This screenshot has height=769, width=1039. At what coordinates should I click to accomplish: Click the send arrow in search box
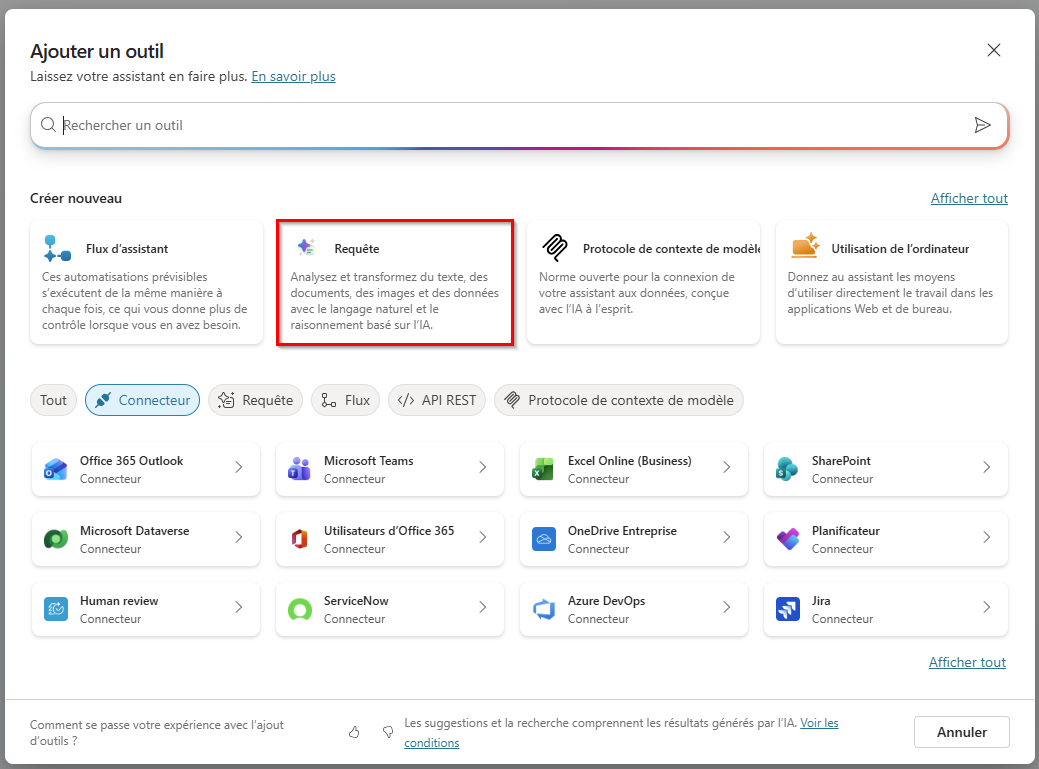point(983,125)
